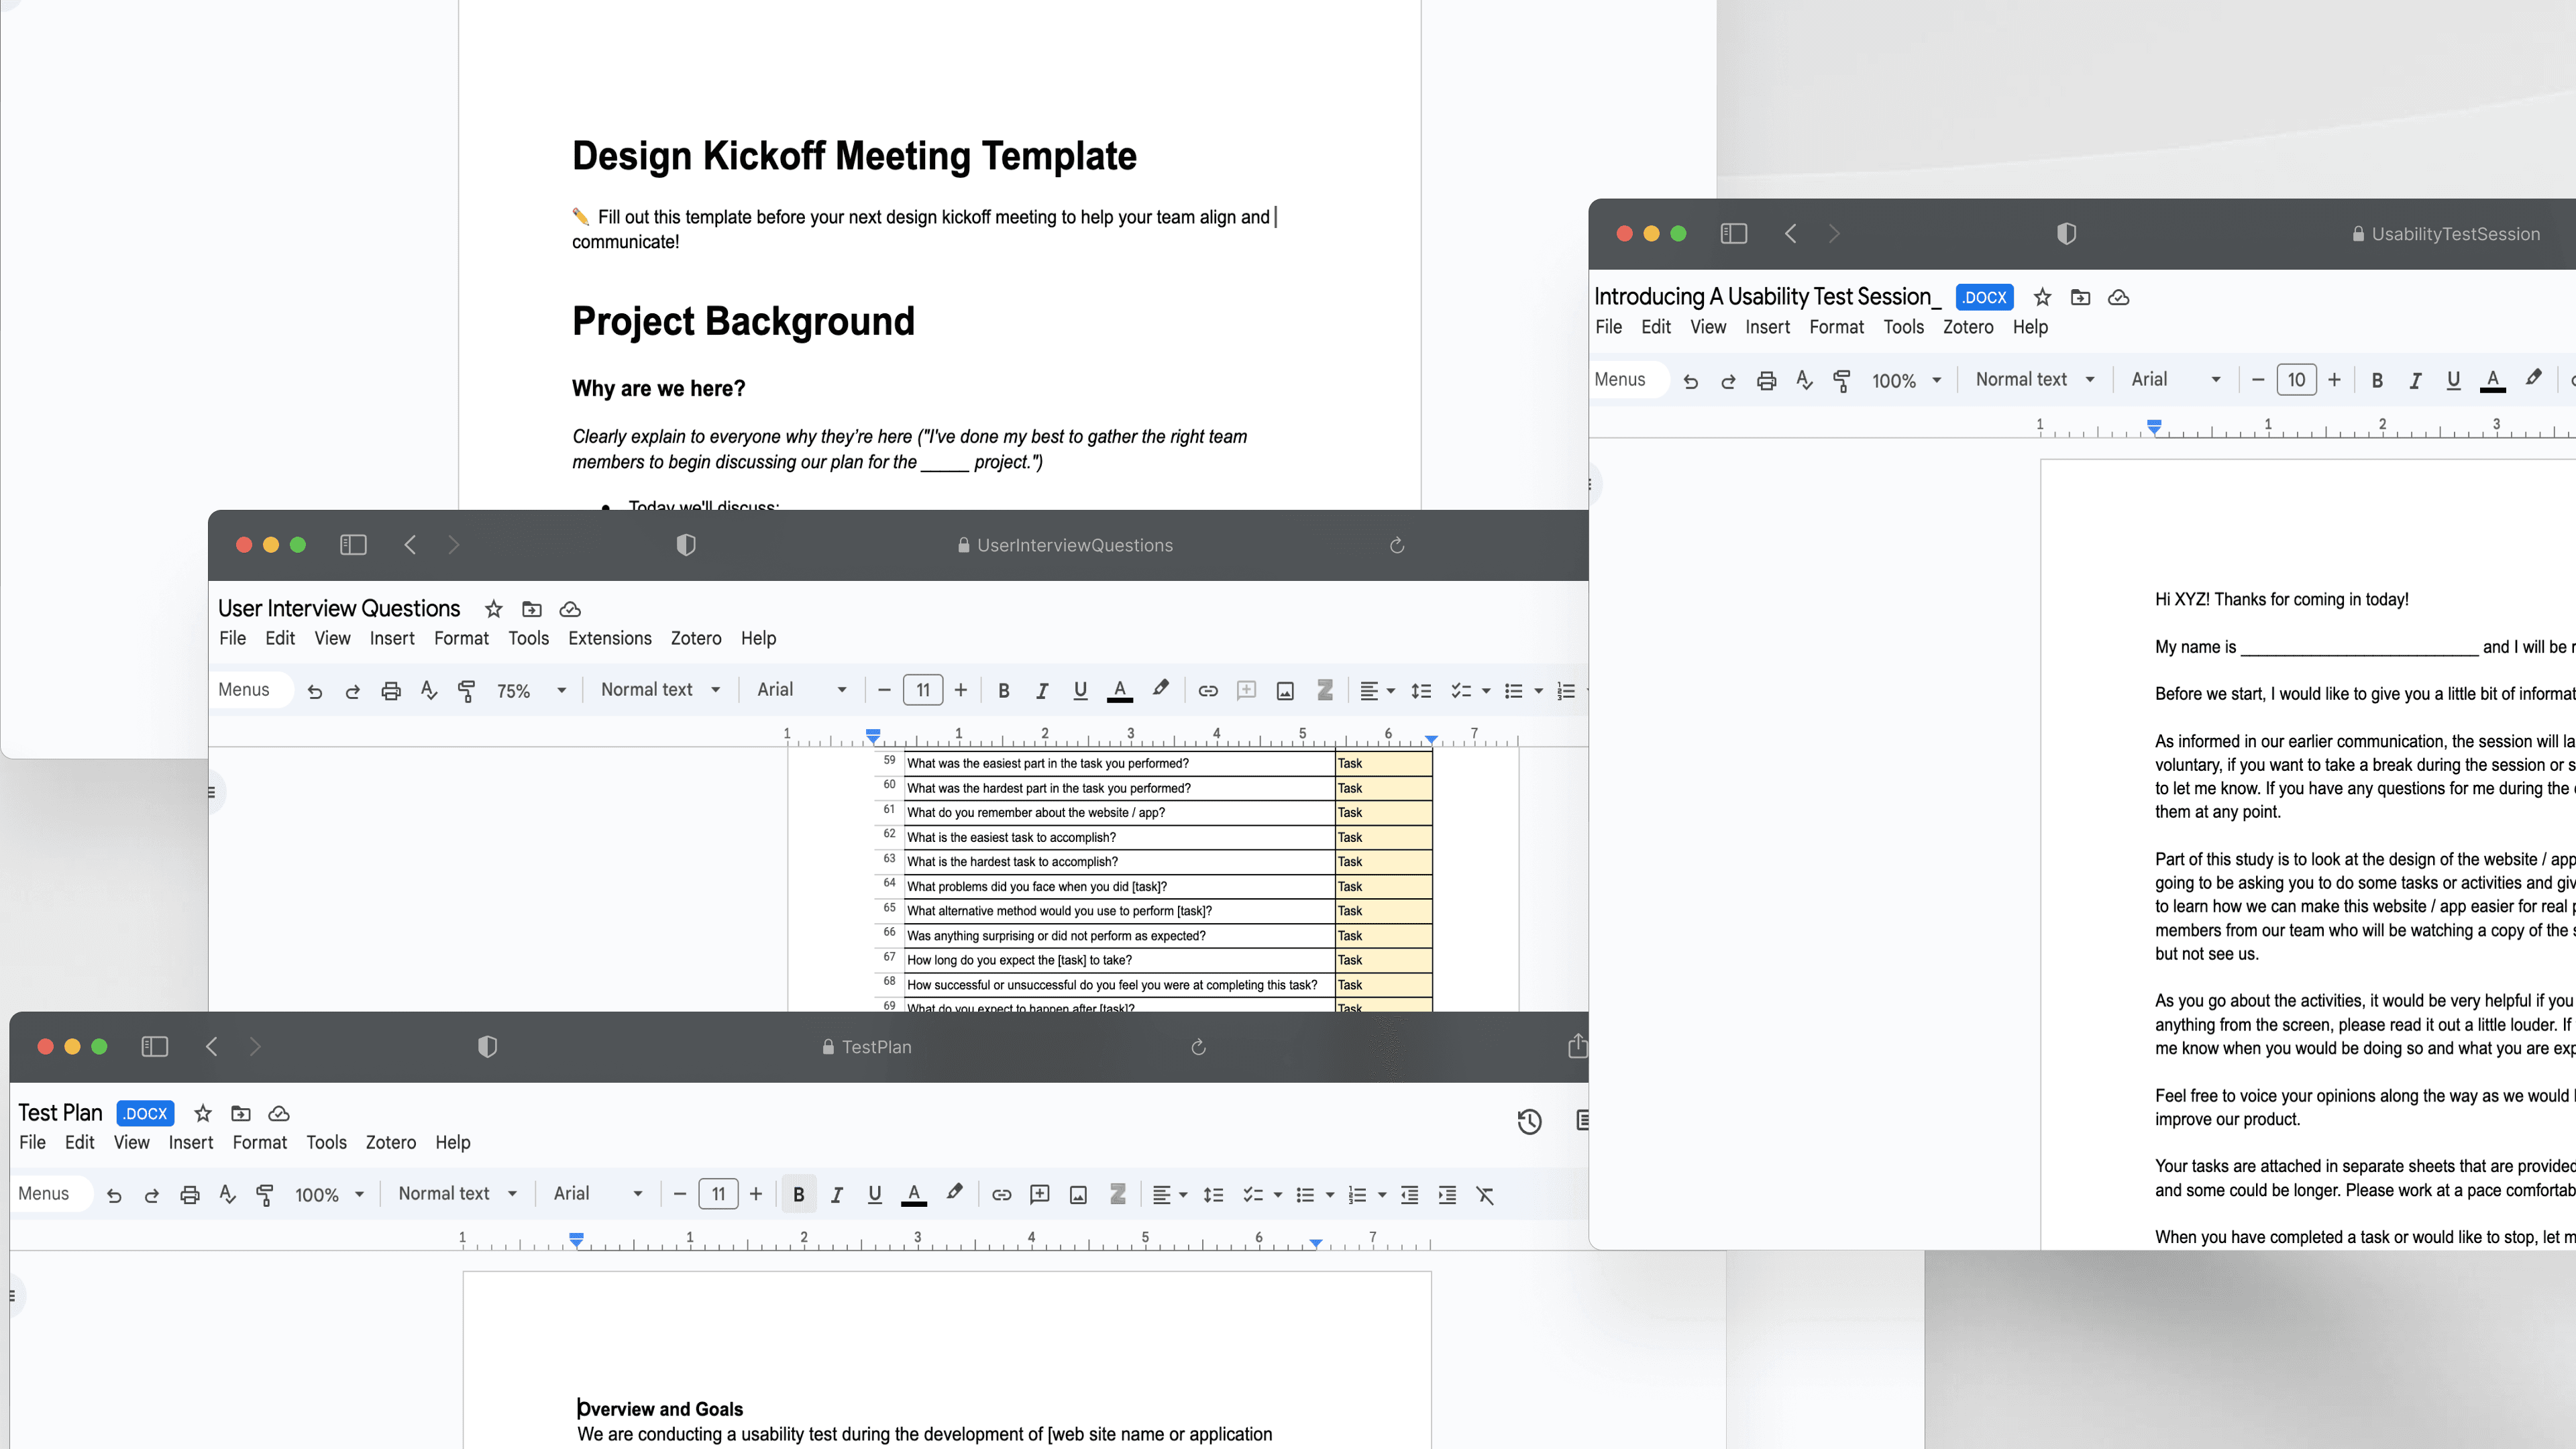The height and width of the screenshot is (1449, 2576).
Task: Click Menus button in Test Plan toolbar
Action: point(44,1194)
